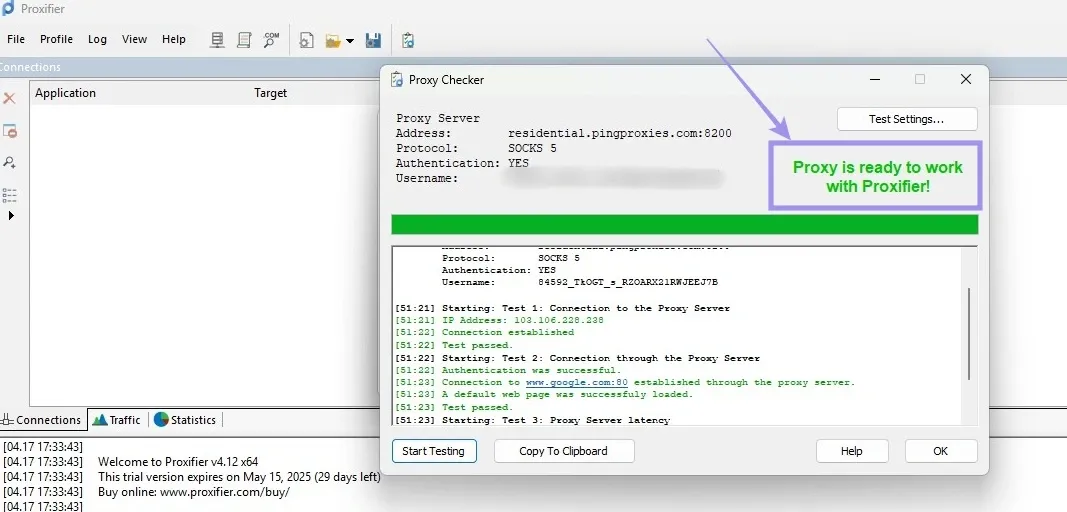
Task: Click the red X icon in Connections sidebar
Action: [x=10, y=99]
